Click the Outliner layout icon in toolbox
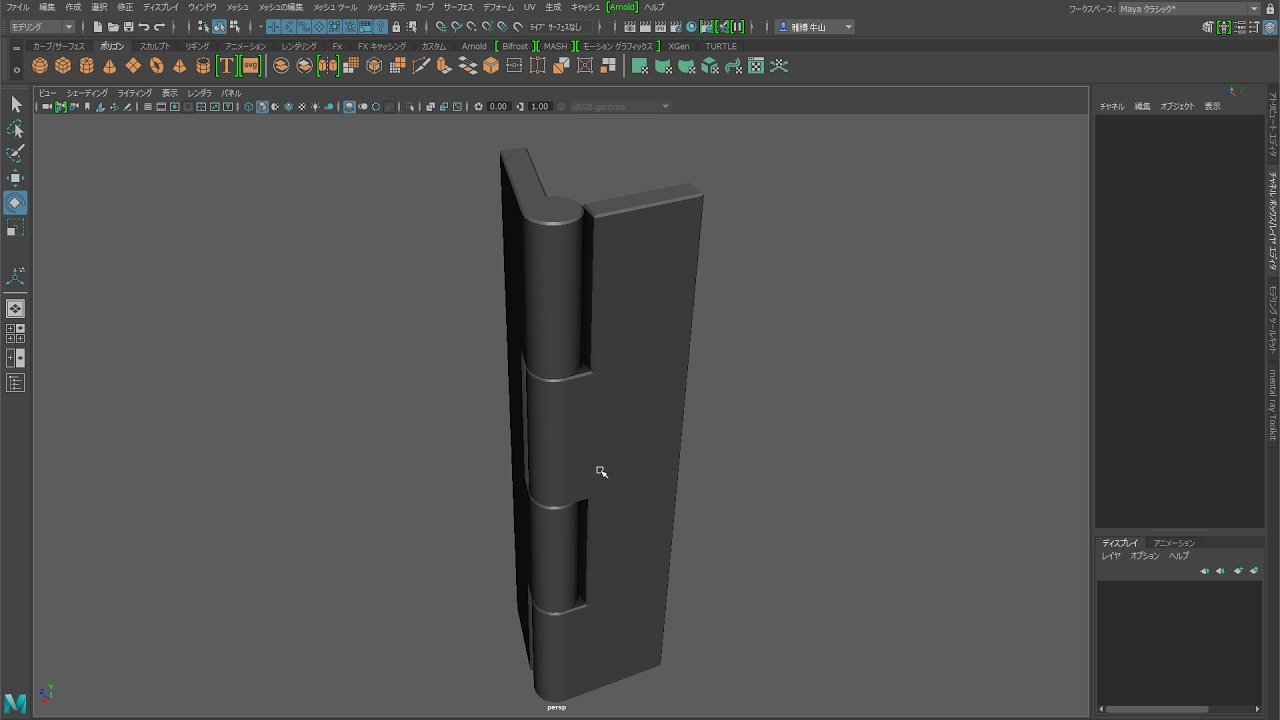1280x720 pixels. click(x=15, y=383)
